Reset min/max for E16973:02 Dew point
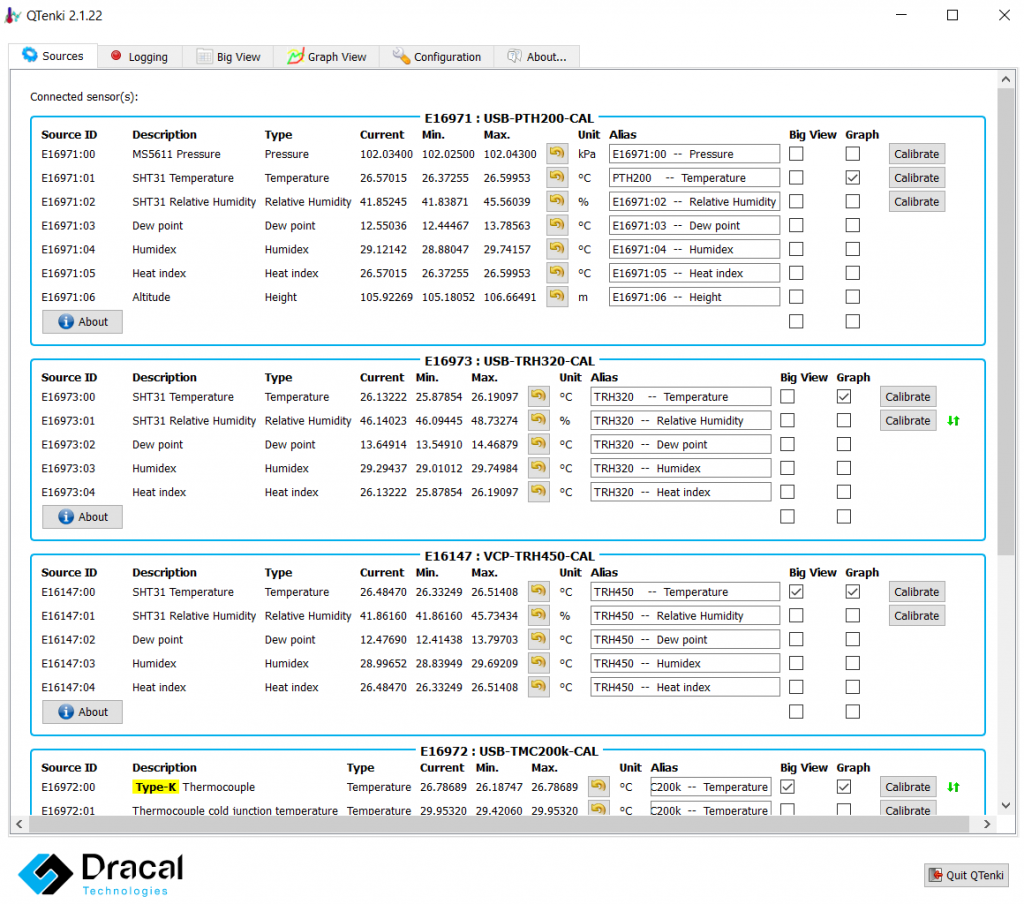The image size is (1024, 904). point(538,444)
